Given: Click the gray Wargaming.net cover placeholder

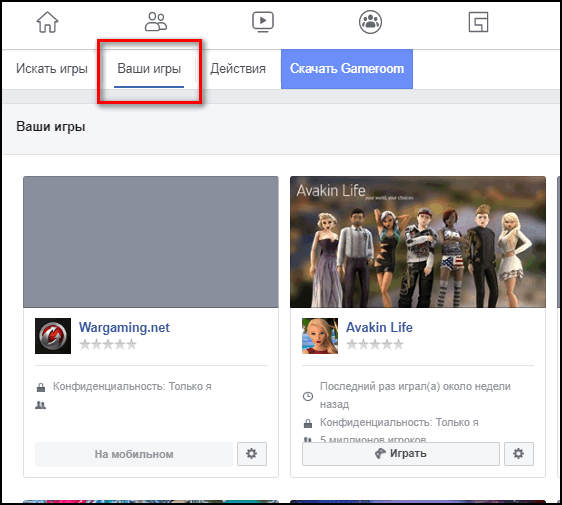Looking at the screenshot, I should [x=151, y=242].
